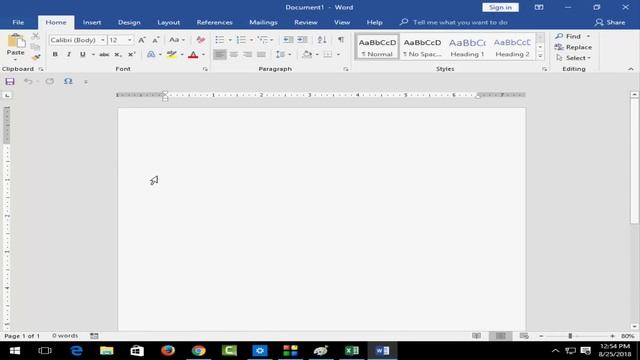
Task: Apply paragraph borders grid icon
Action: [328, 54]
